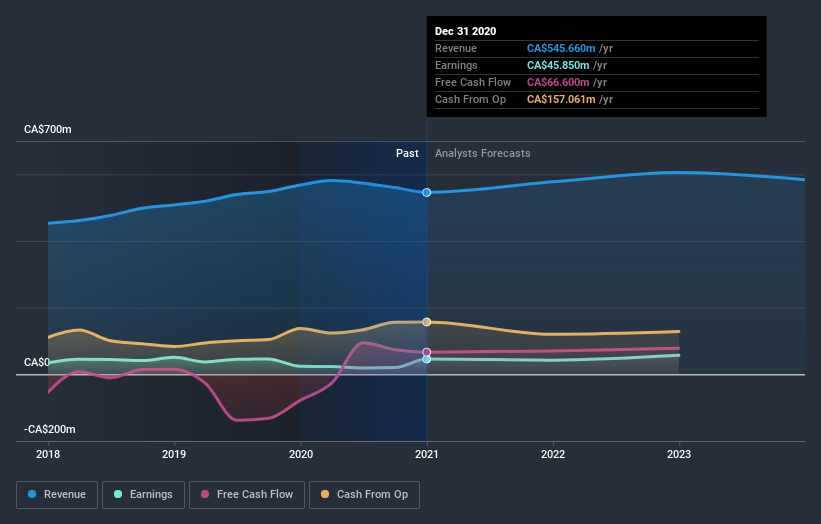Click the CA$700m y-axis label

pyautogui.click(x=48, y=129)
